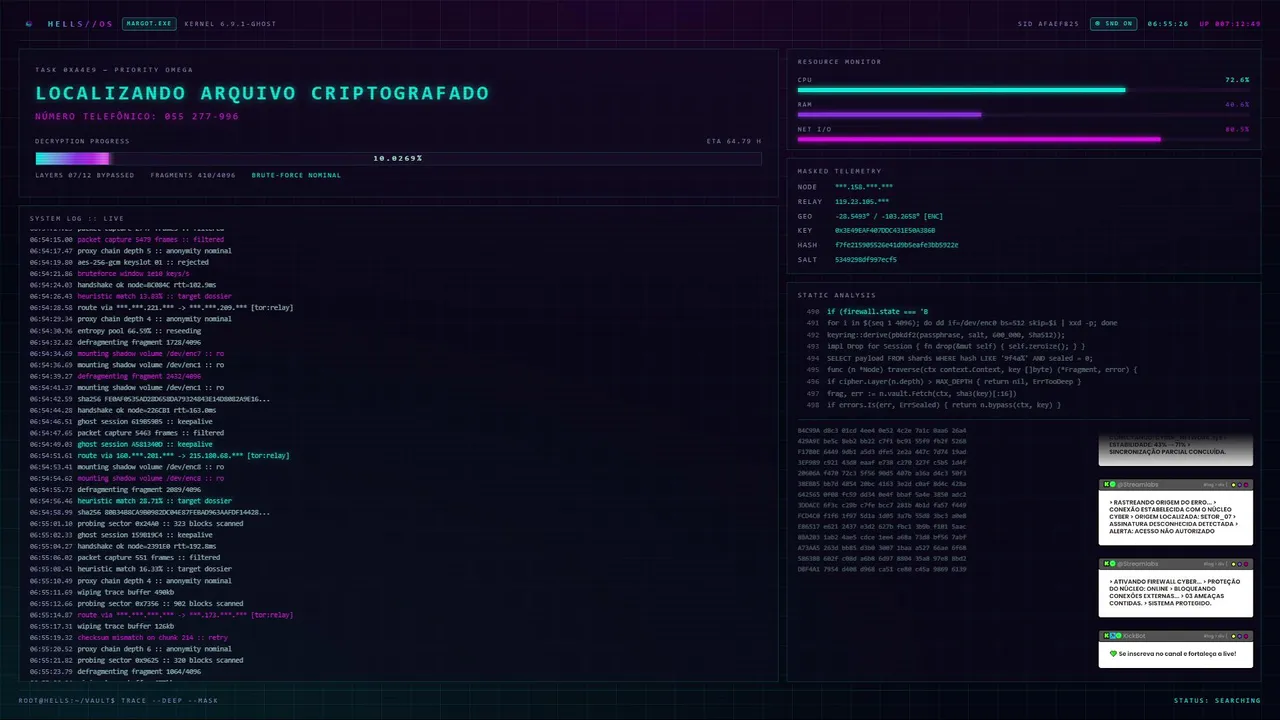This screenshot has height=720, width=1280.
Task: Click the green Kick badge on KickBot message
Action: click(x=1106, y=636)
